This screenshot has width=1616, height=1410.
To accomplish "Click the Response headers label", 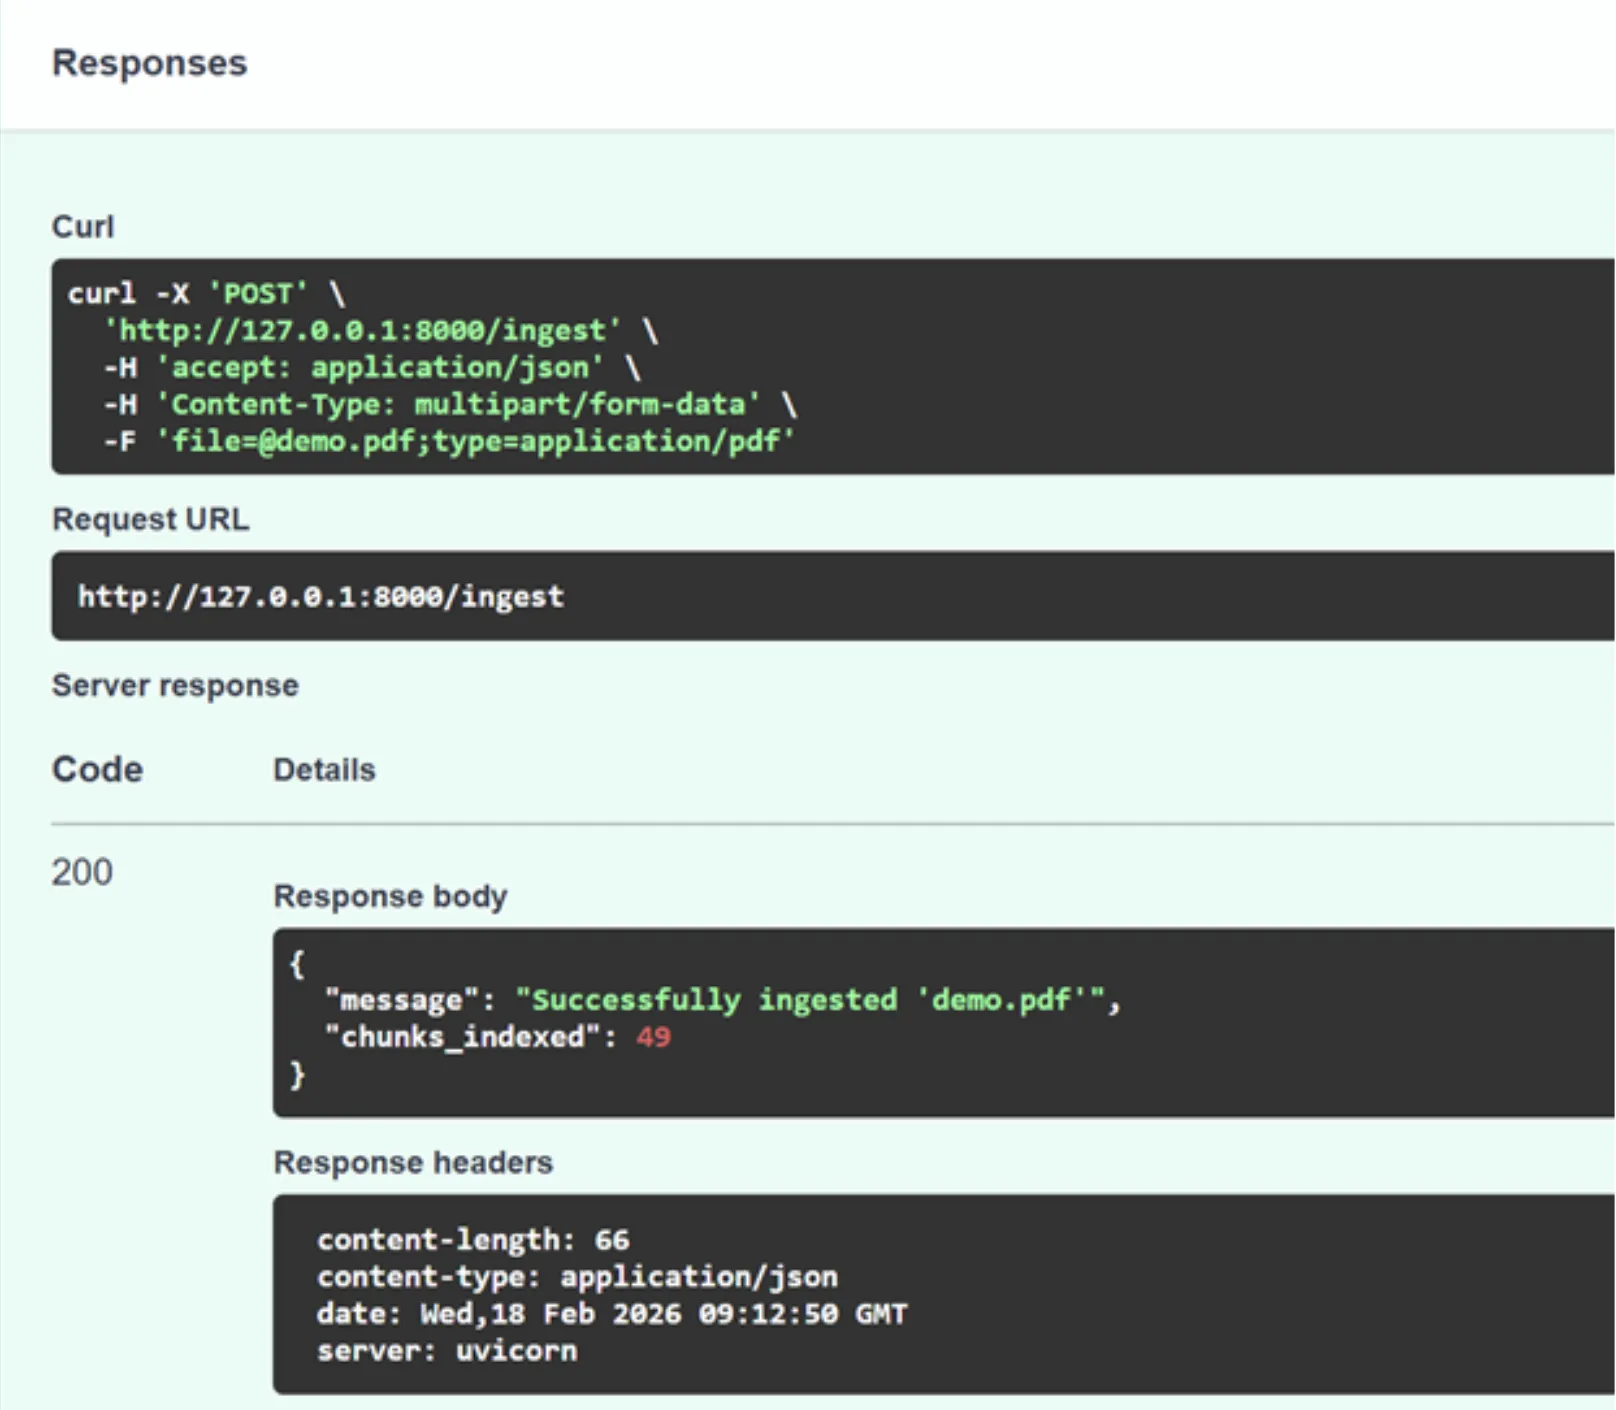I will pyautogui.click(x=413, y=1163).
